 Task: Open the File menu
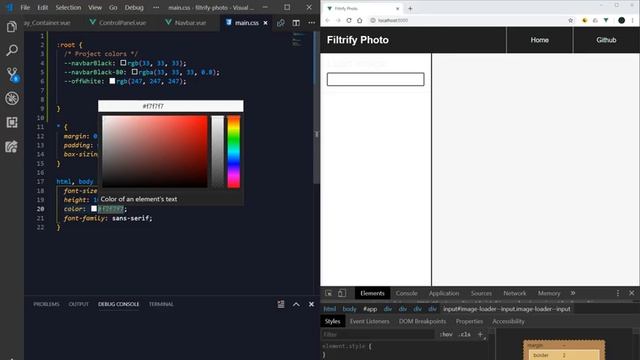pyautogui.click(x=25, y=7)
